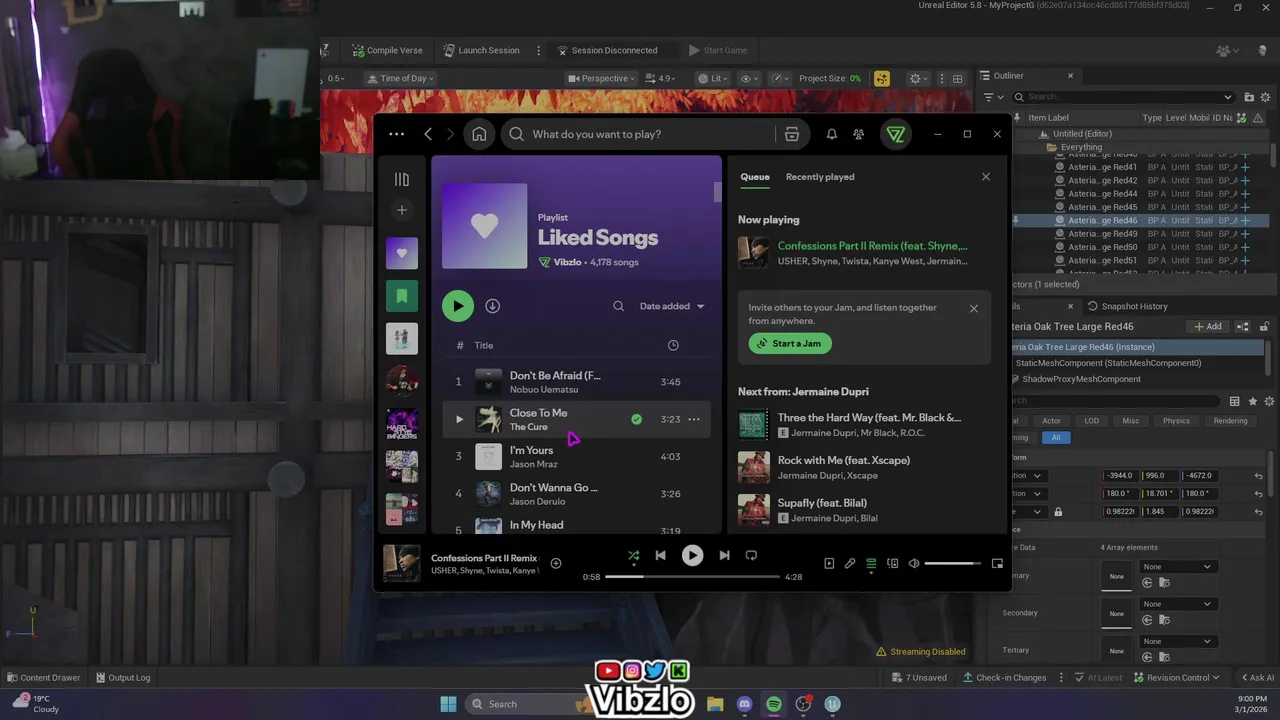The width and height of the screenshot is (1280, 720).
Task: Open Content Drawer
Action: 43,677
